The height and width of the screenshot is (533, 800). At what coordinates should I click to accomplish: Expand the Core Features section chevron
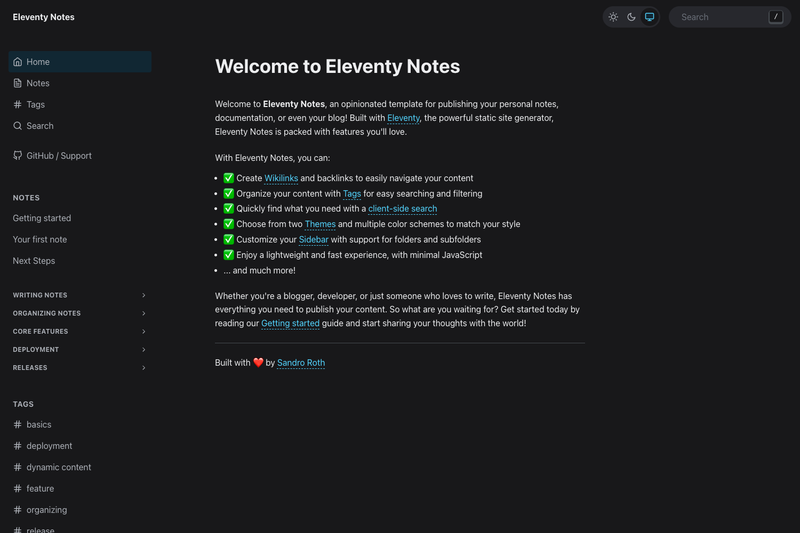(x=144, y=332)
